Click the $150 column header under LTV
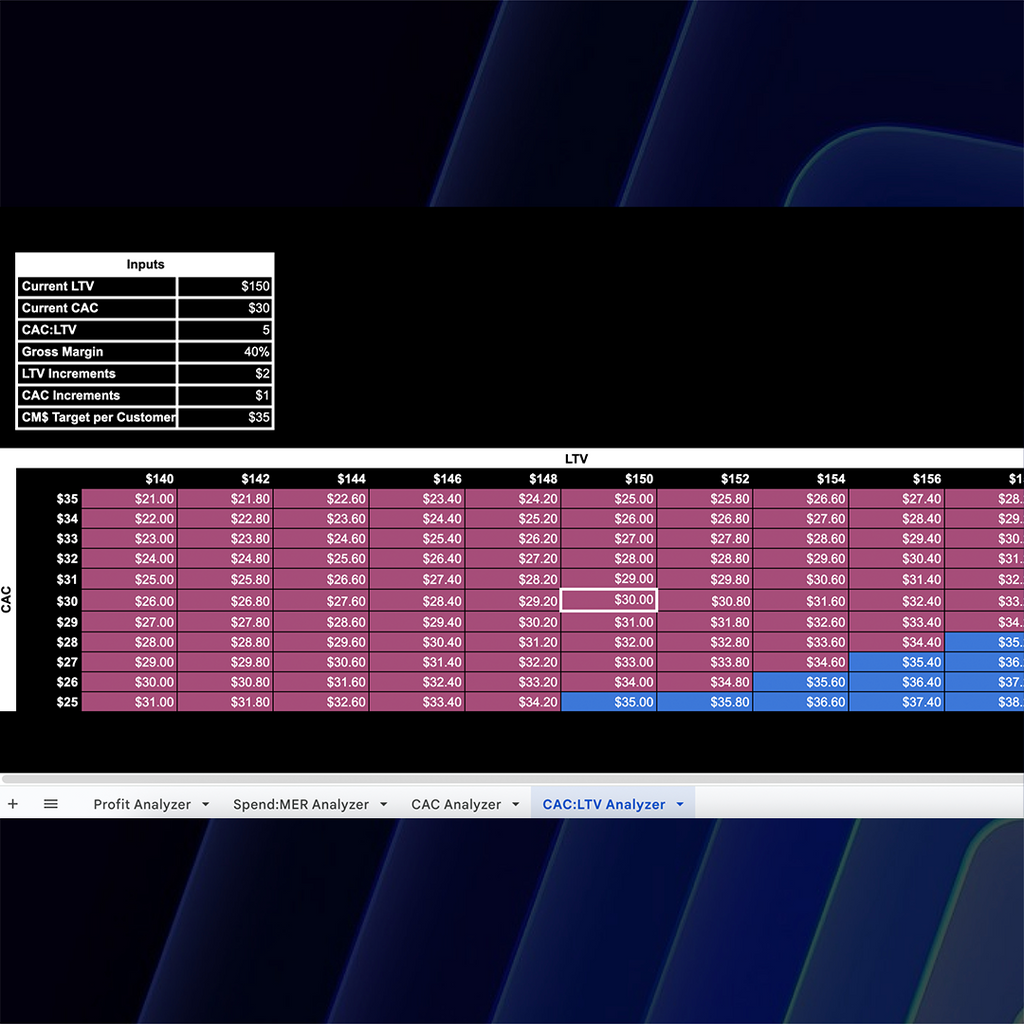The width and height of the screenshot is (1024, 1024). click(x=638, y=478)
